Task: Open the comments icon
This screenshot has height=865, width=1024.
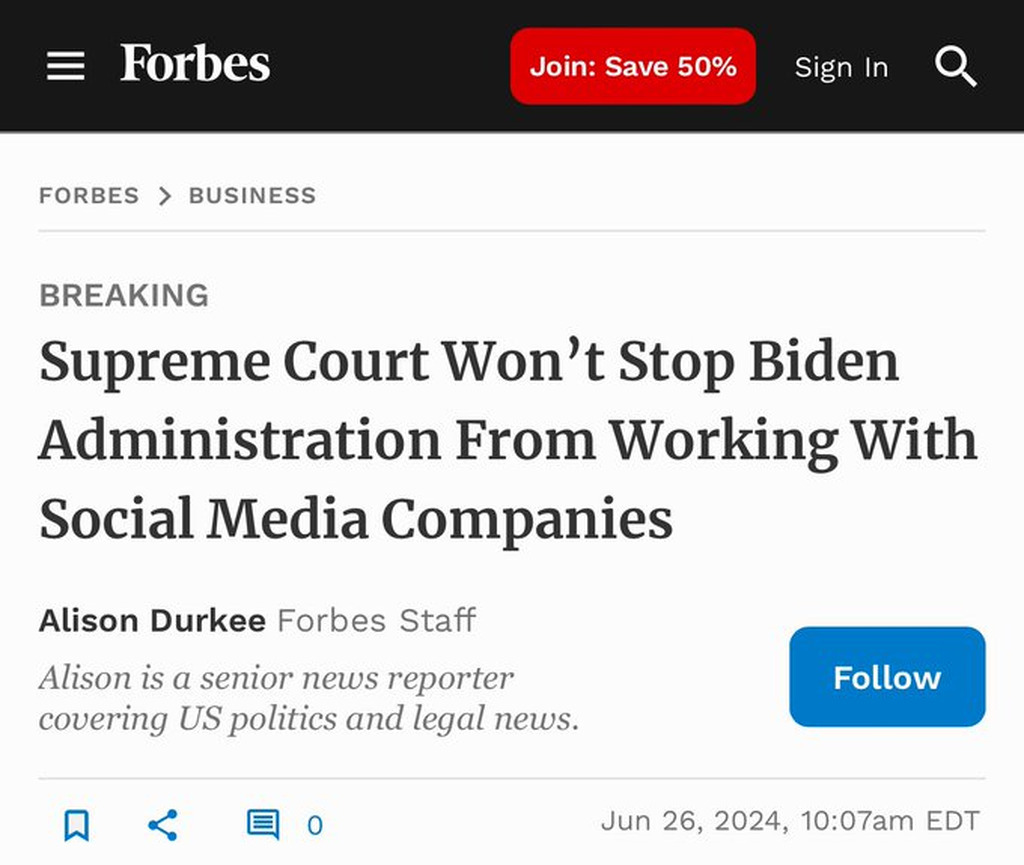Action: coord(263,825)
